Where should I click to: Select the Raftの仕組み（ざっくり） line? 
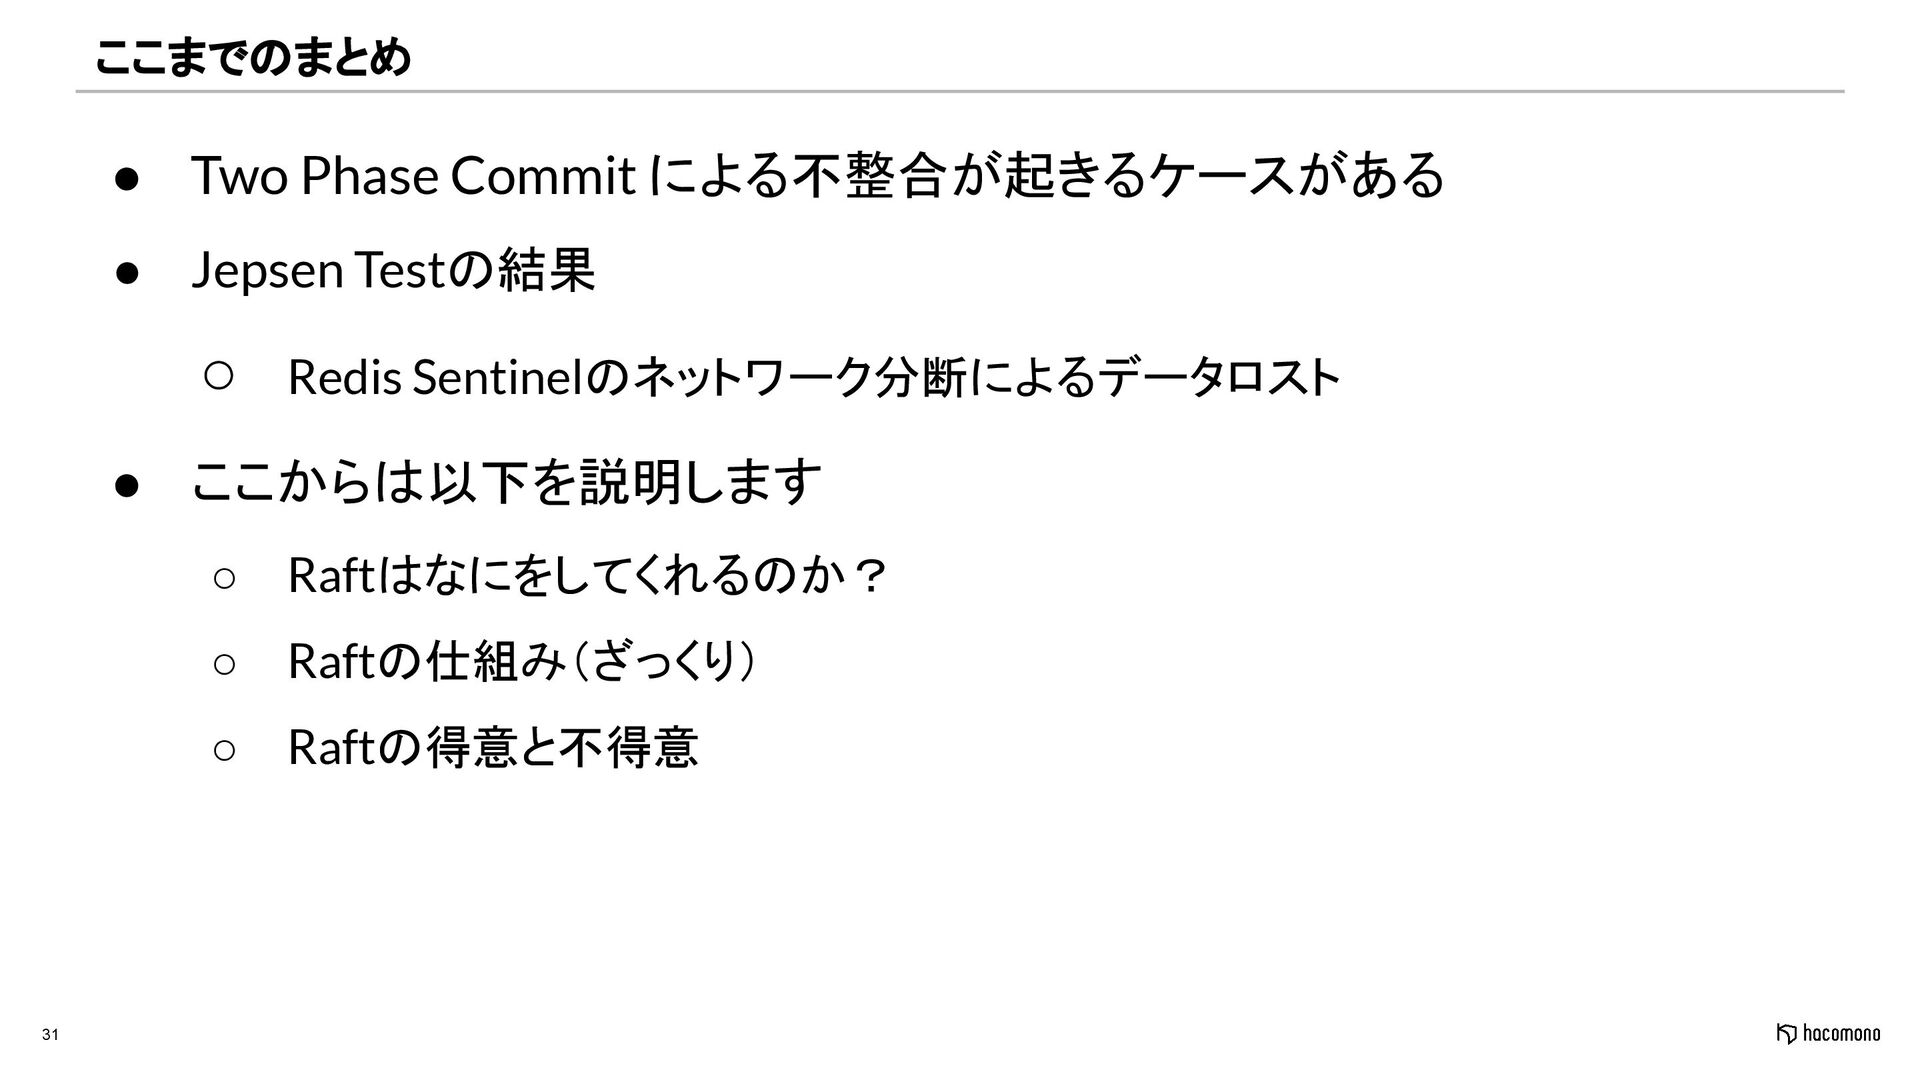tap(522, 662)
